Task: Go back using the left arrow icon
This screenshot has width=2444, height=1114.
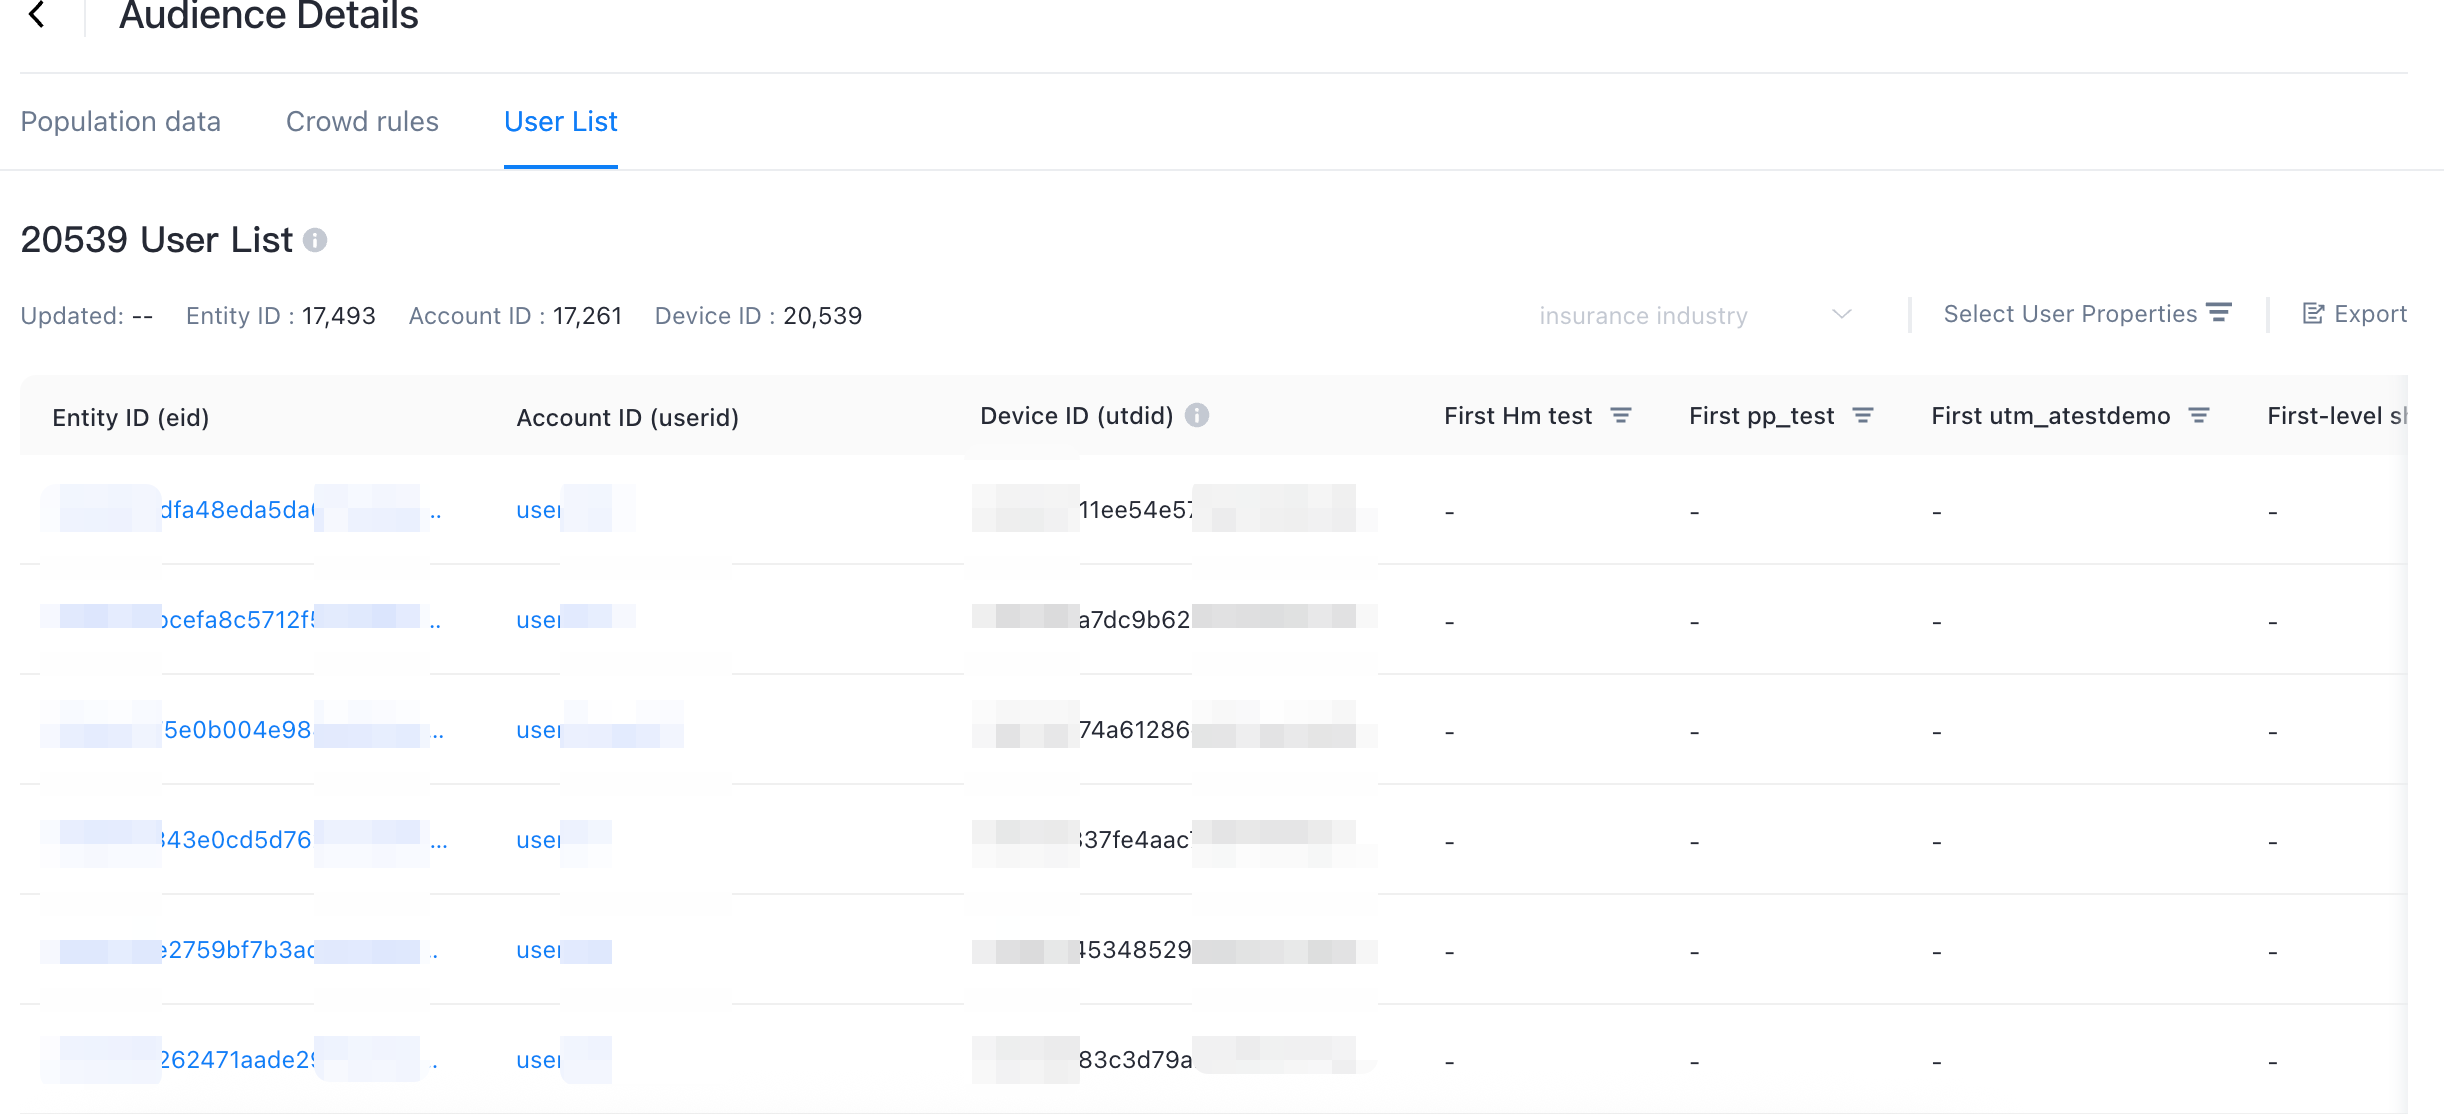Action: coord(37,14)
